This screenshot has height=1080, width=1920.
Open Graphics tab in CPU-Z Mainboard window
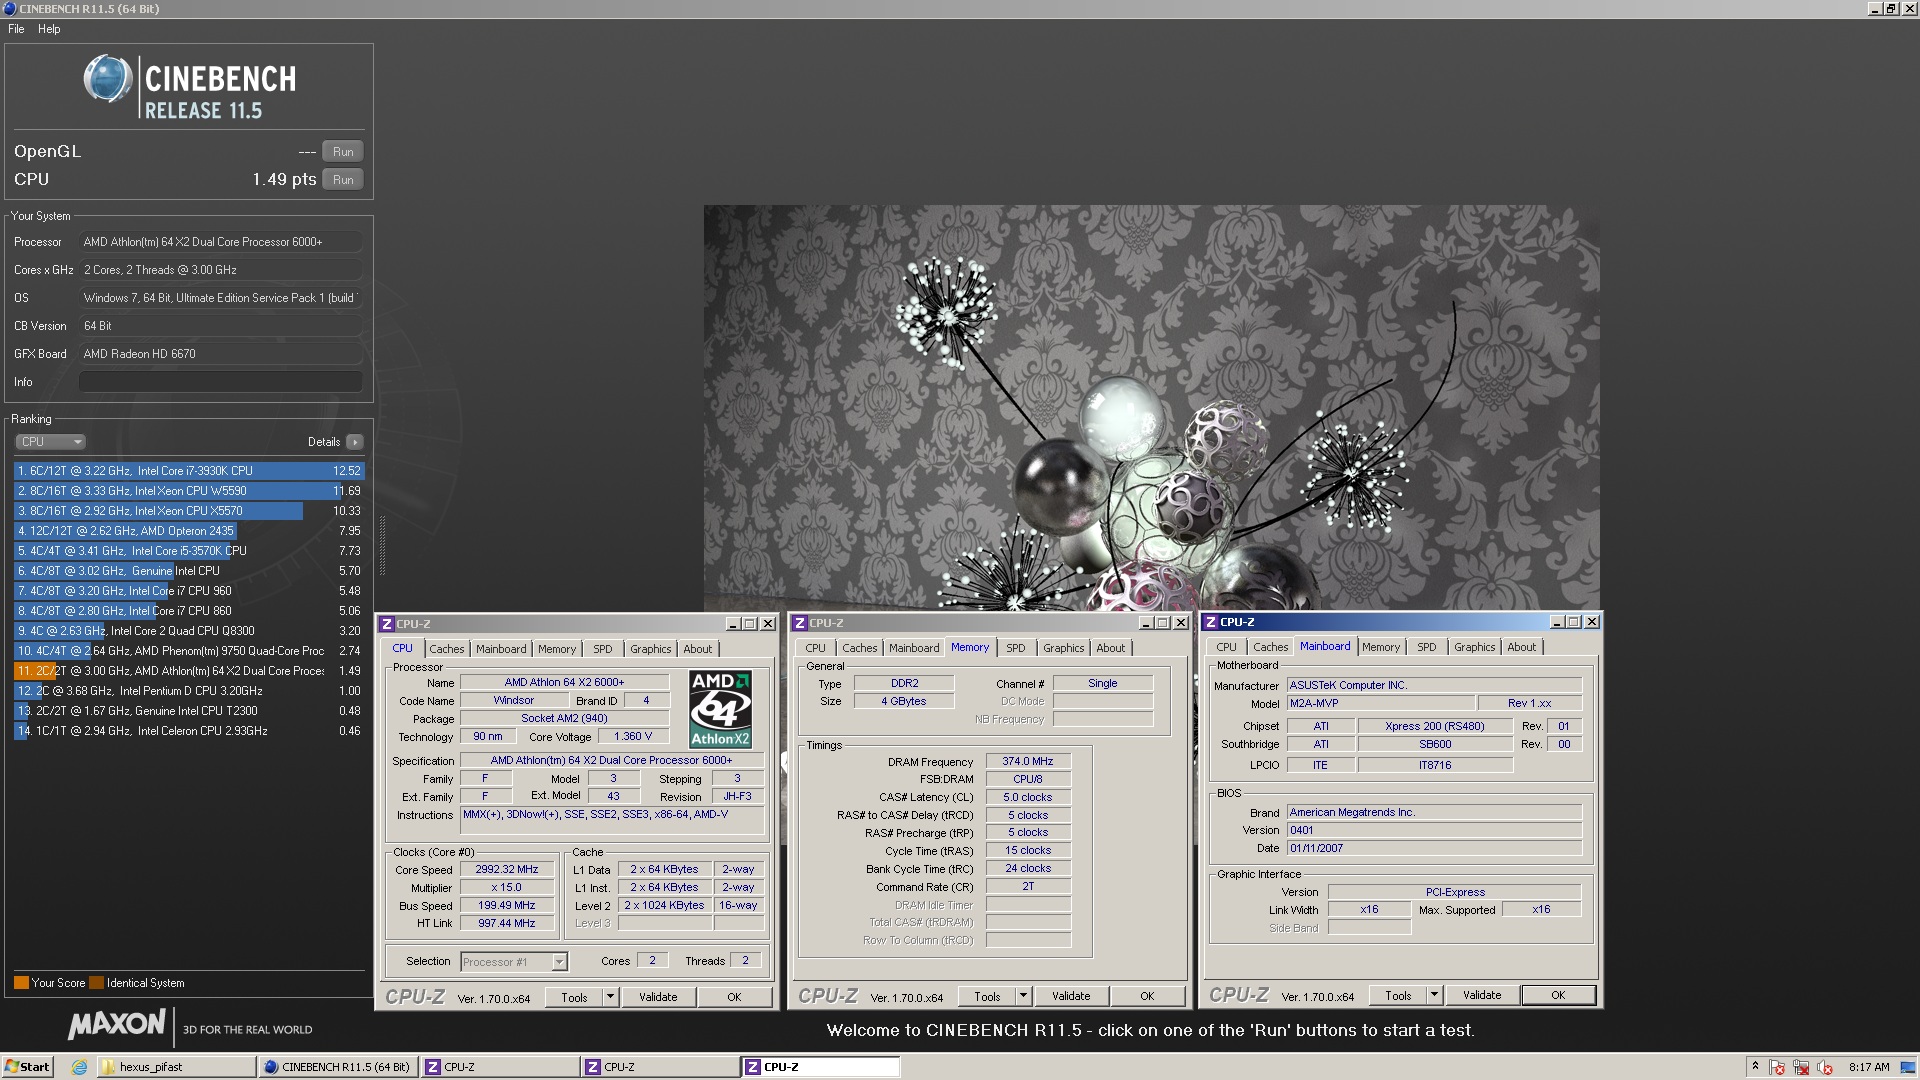(1475, 647)
